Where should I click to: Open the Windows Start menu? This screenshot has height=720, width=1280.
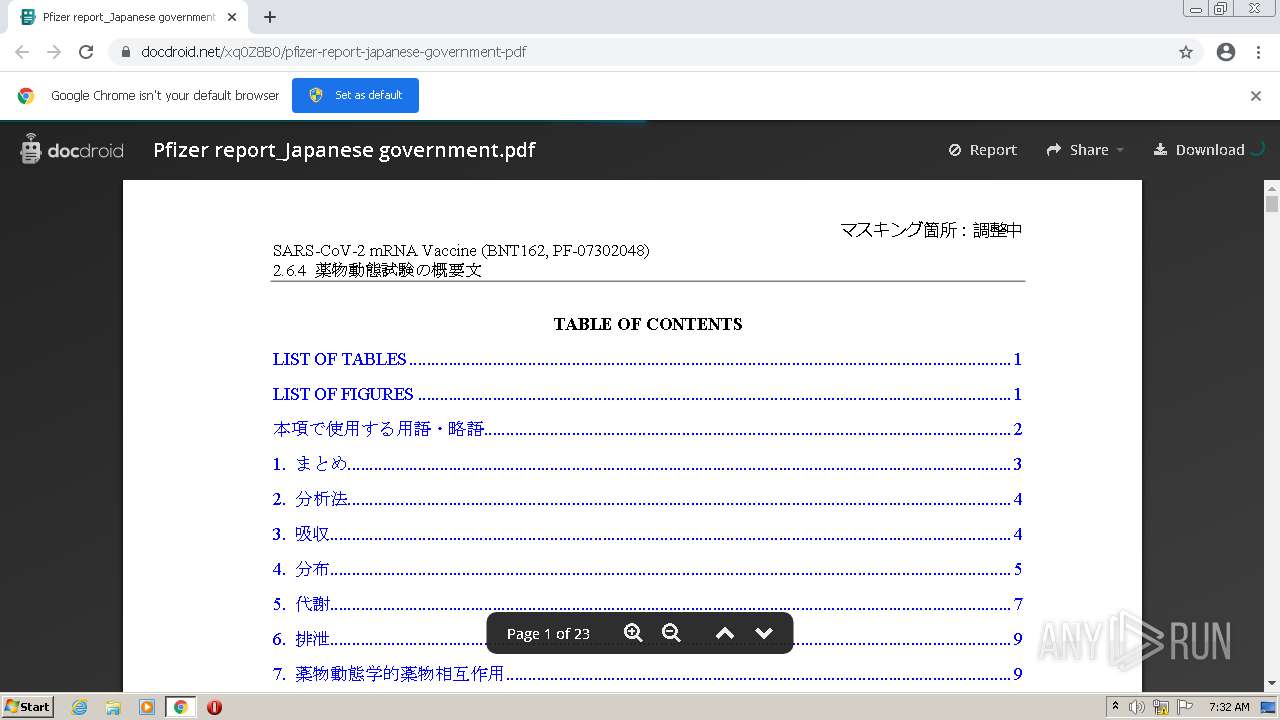coord(27,706)
